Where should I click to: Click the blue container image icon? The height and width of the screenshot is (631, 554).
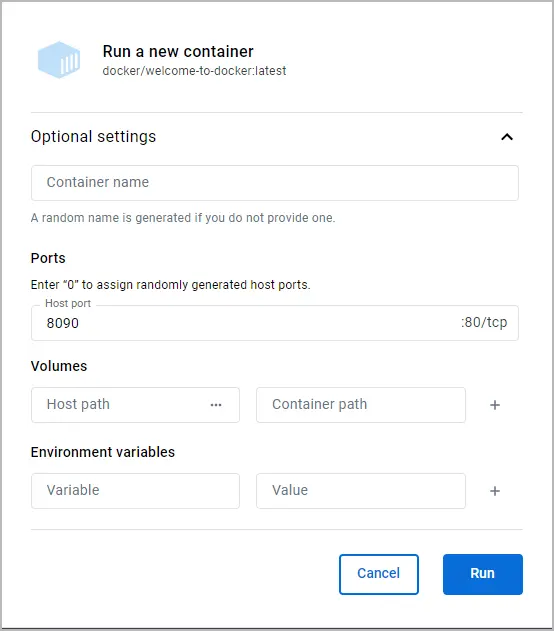[x=59, y=60]
